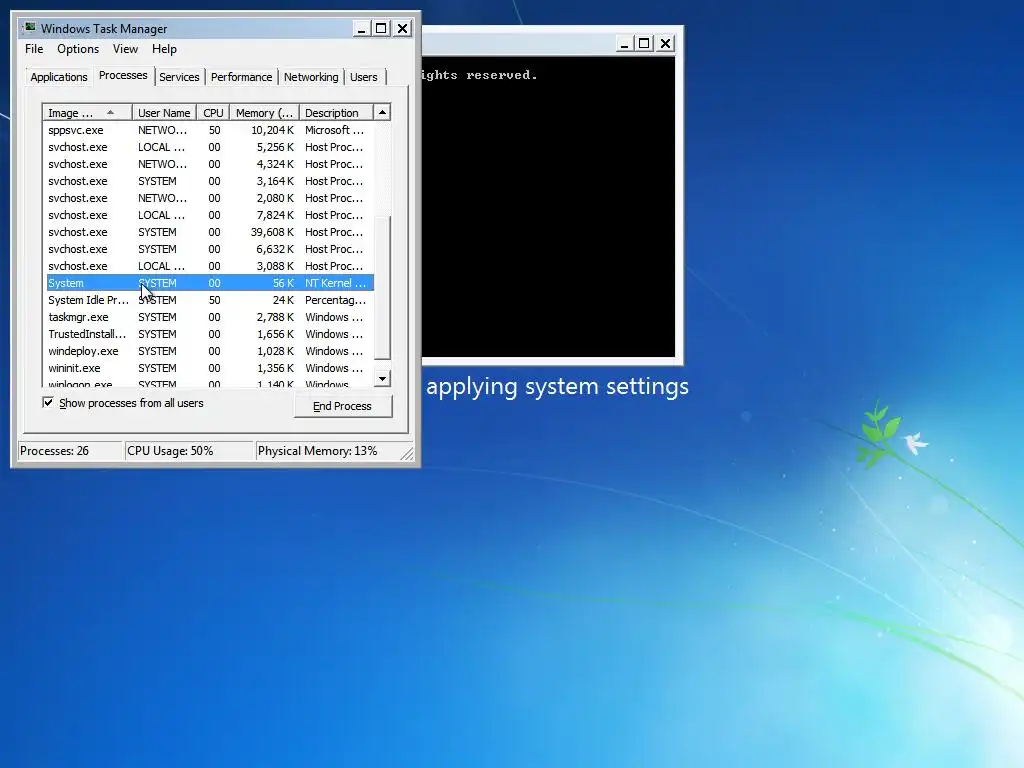Click the process list scrollbar thumb
This screenshot has height=768, width=1024.
tap(382, 287)
